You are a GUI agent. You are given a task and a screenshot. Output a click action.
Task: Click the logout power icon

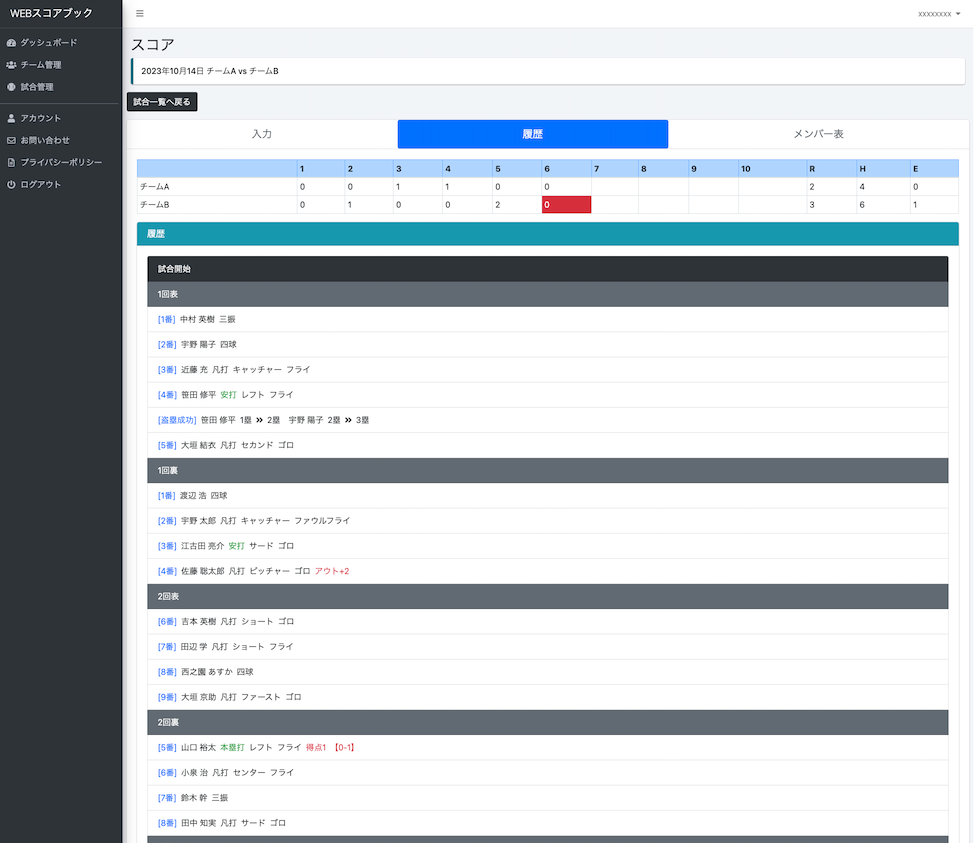click(x=11, y=185)
